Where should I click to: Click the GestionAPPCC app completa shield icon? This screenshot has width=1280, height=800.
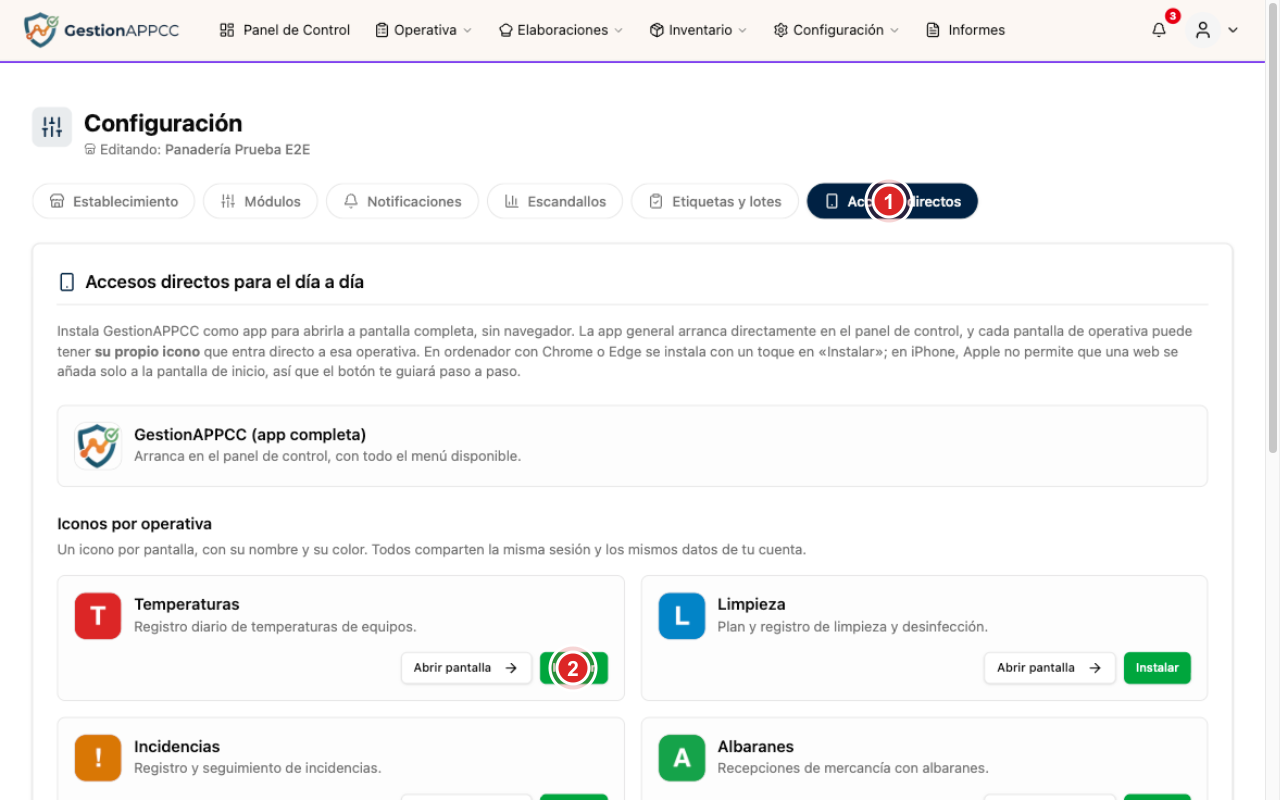click(x=98, y=446)
